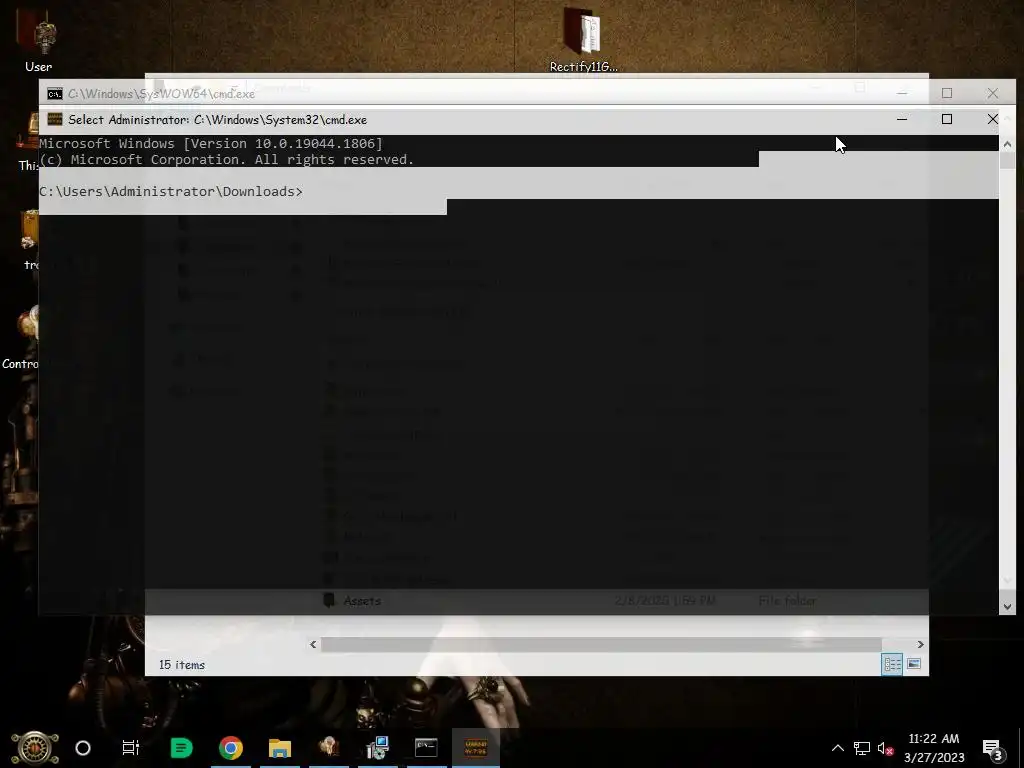Show hidden system tray icons
Screen dimensions: 1024x768
tap(837, 748)
